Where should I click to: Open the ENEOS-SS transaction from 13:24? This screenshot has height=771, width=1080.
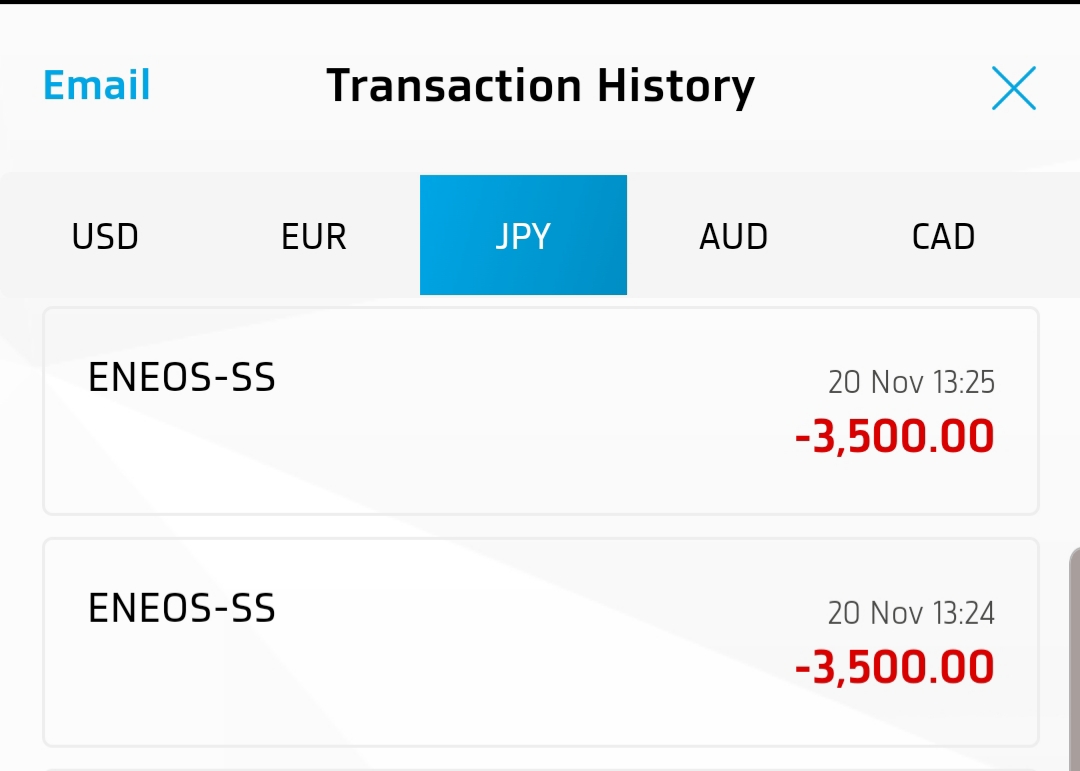pos(541,642)
